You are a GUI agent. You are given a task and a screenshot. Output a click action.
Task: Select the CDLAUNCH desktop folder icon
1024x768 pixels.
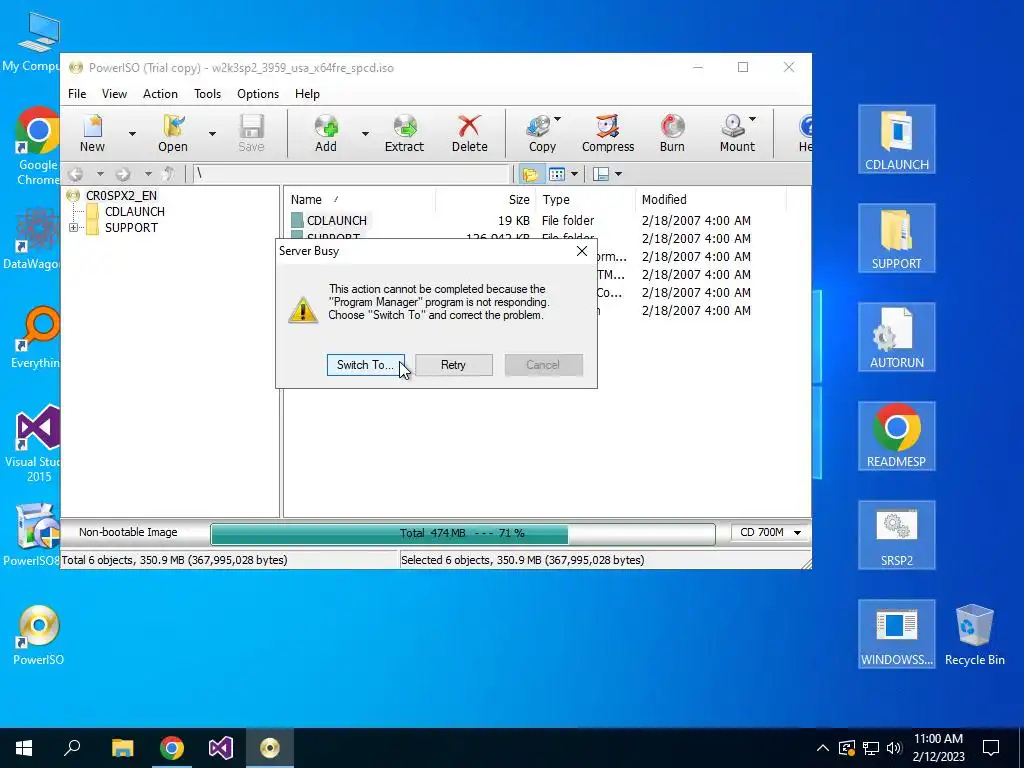coord(897,140)
